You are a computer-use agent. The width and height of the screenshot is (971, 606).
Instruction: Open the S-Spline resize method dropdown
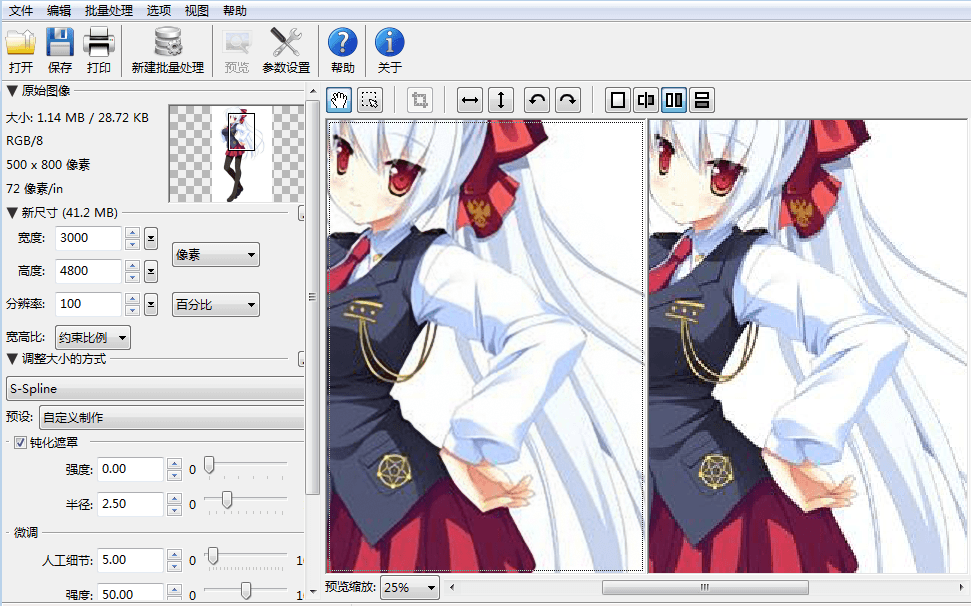pyautogui.click(x=155, y=389)
